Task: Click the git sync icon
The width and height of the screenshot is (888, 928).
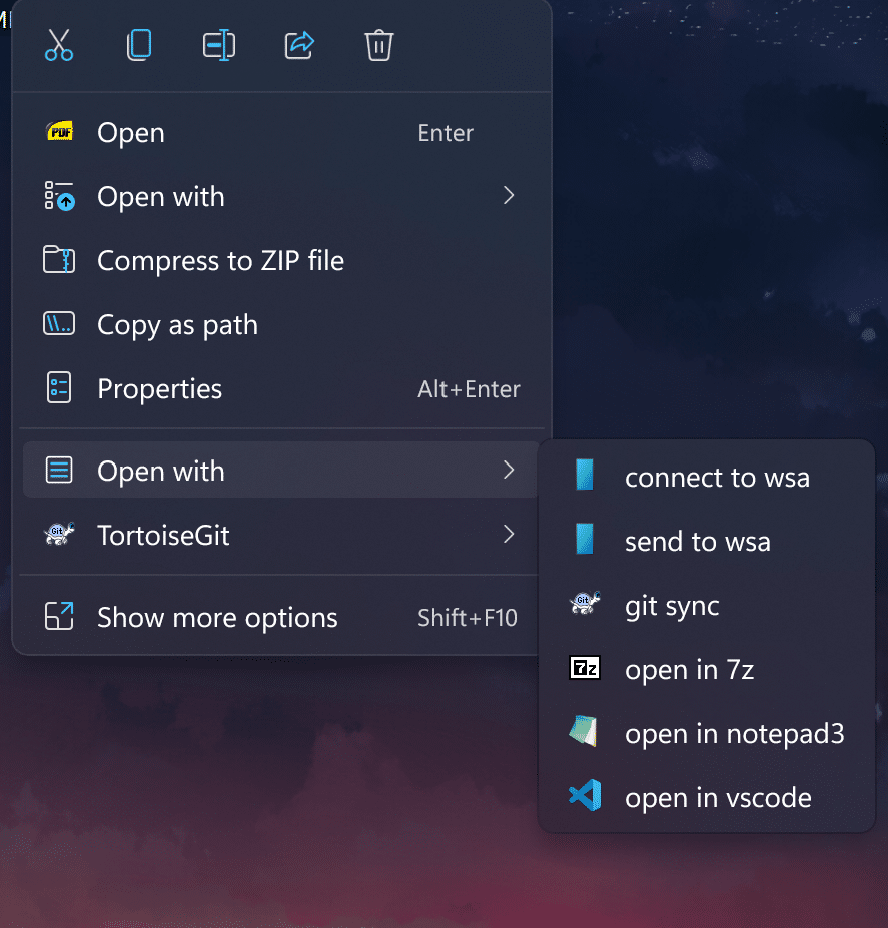Action: tap(585, 604)
